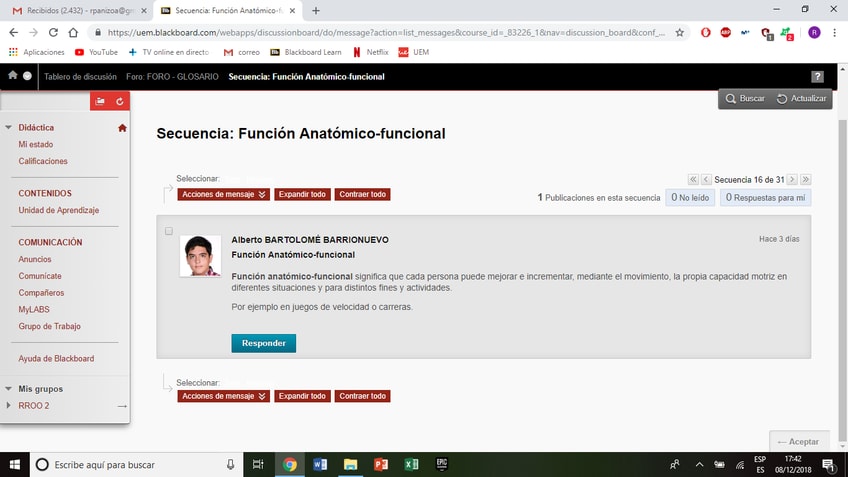Click the red home icon next to Didáctica

click(x=122, y=128)
